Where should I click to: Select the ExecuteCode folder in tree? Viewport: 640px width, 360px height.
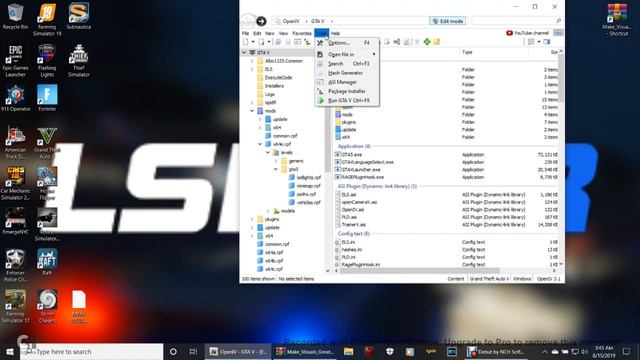coord(278,78)
